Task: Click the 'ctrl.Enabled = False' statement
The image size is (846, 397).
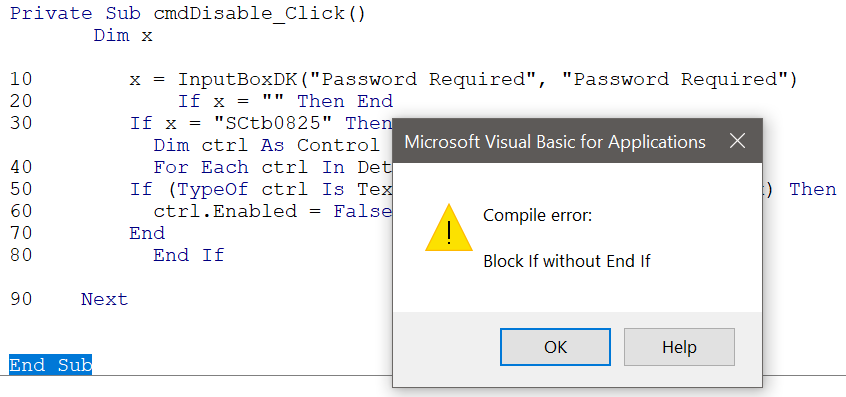Action: click(272, 211)
